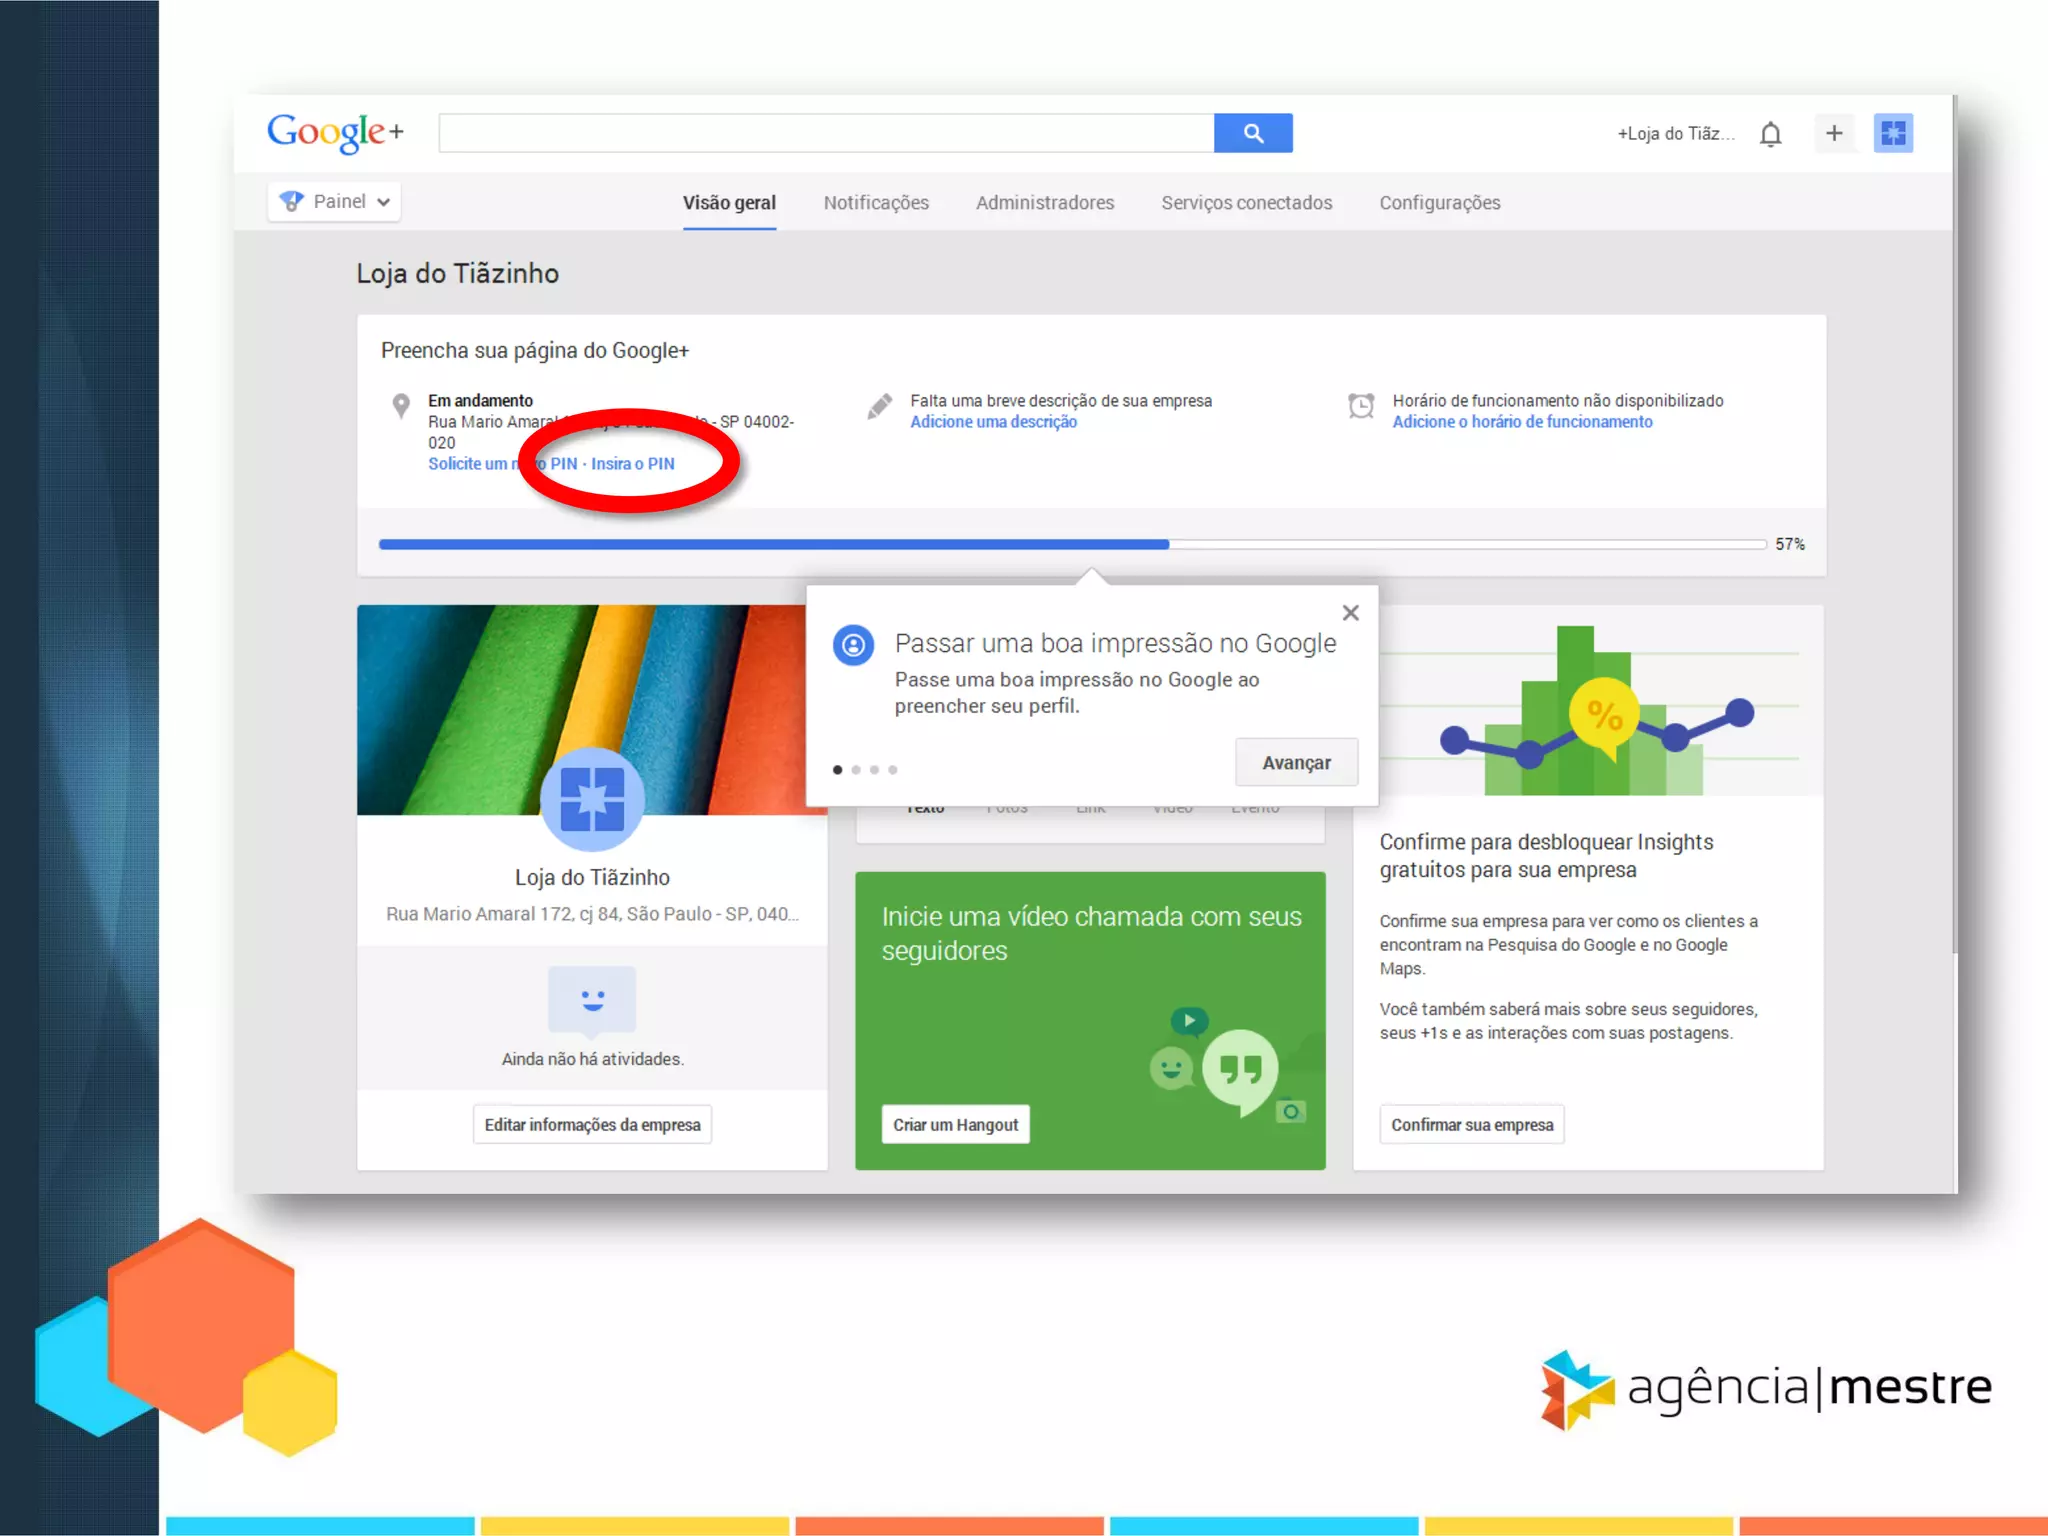Click the plus share icon in header
Image resolution: width=2048 pixels, height=1536 pixels.
(x=1833, y=133)
